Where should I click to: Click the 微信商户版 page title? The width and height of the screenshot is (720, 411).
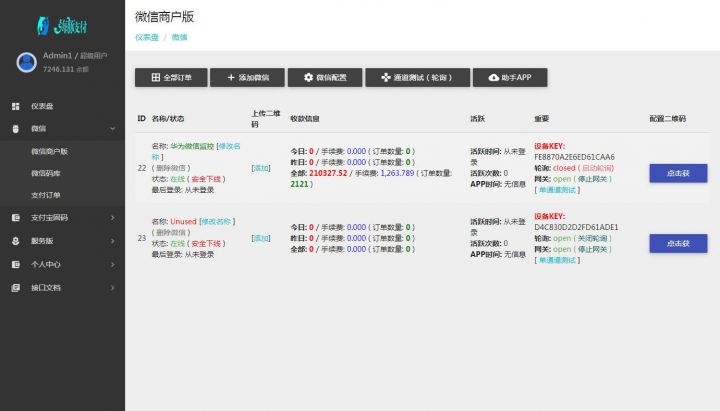pyautogui.click(x=164, y=17)
